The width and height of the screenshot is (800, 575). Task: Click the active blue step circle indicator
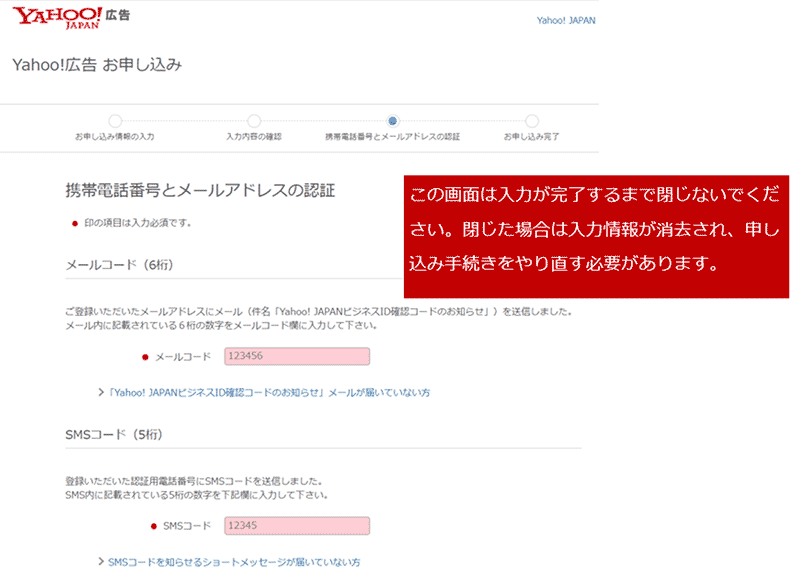click(x=393, y=121)
